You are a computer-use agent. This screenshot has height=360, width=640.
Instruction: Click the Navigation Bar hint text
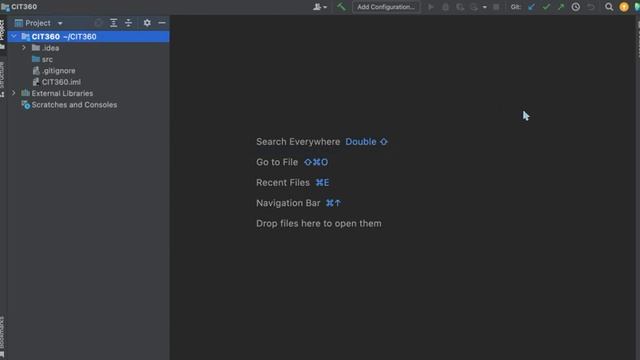288,203
